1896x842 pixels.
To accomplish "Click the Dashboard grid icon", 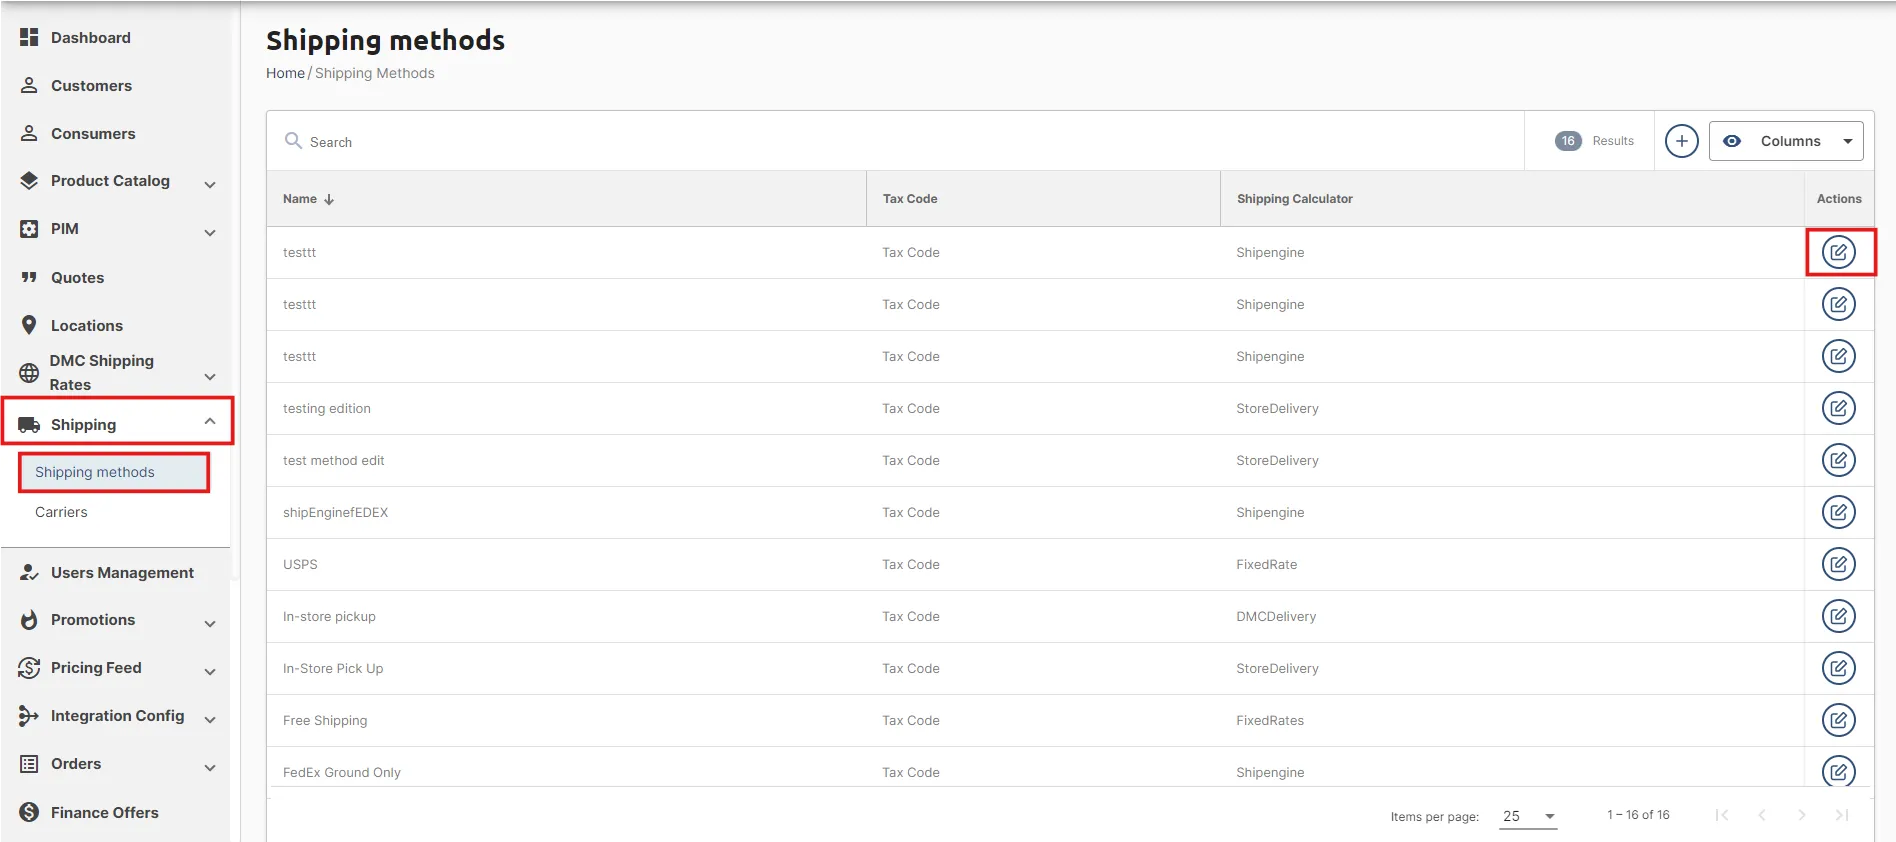I will pyautogui.click(x=29, y=37).
